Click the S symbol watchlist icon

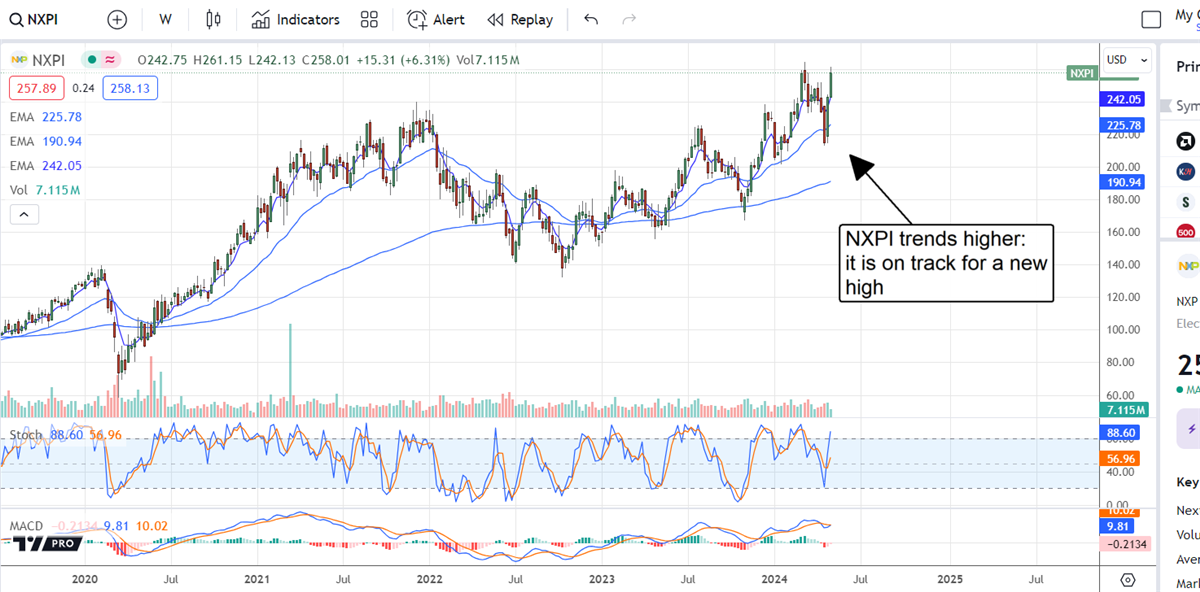[x=1187, y=202]
